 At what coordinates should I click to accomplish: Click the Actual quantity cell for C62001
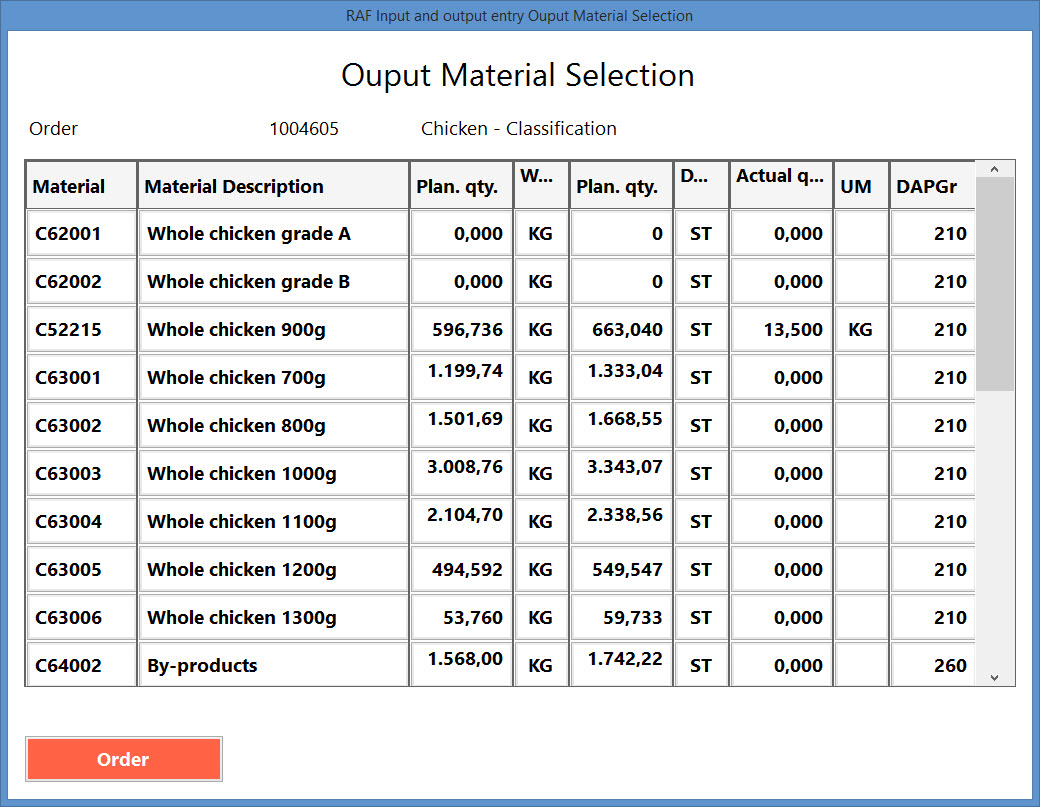click(781, 234)
